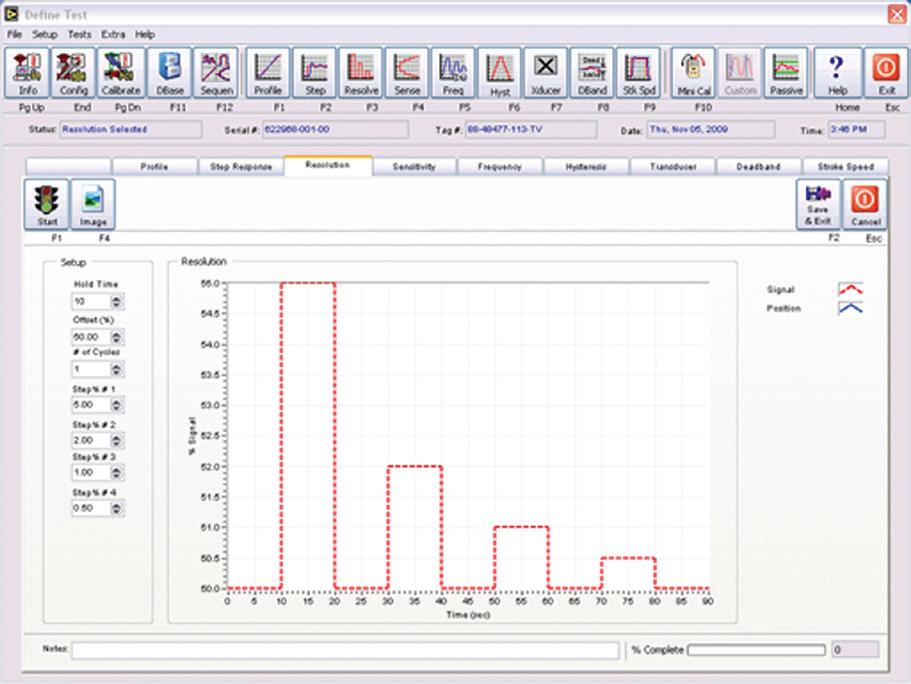The width and height of the screenshot is (911, 684).
Task: Select the Freq test icon
Action: click(453, 73)
